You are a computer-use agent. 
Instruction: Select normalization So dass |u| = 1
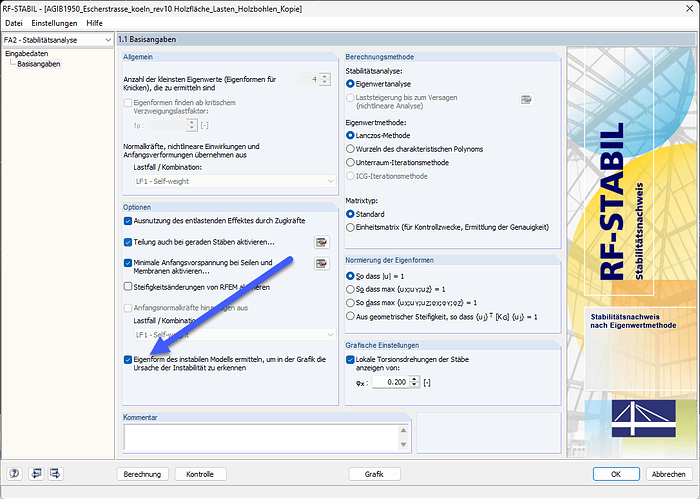tap(350, 276)
